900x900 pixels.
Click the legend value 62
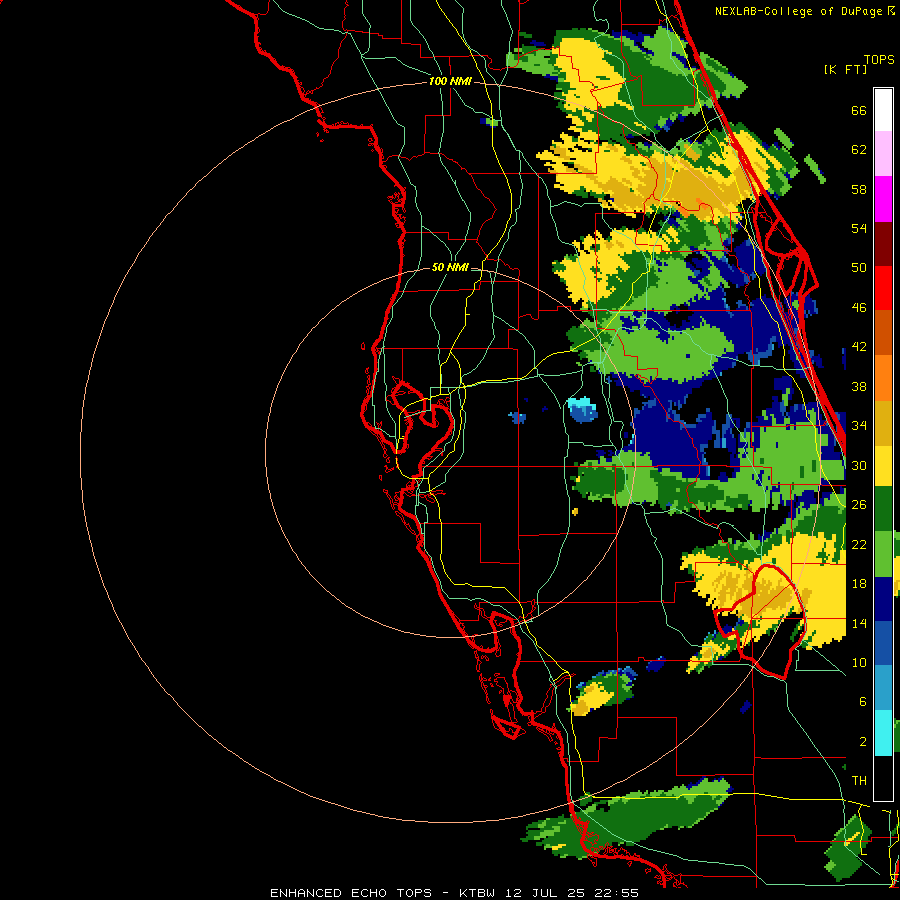pos(859,150)
